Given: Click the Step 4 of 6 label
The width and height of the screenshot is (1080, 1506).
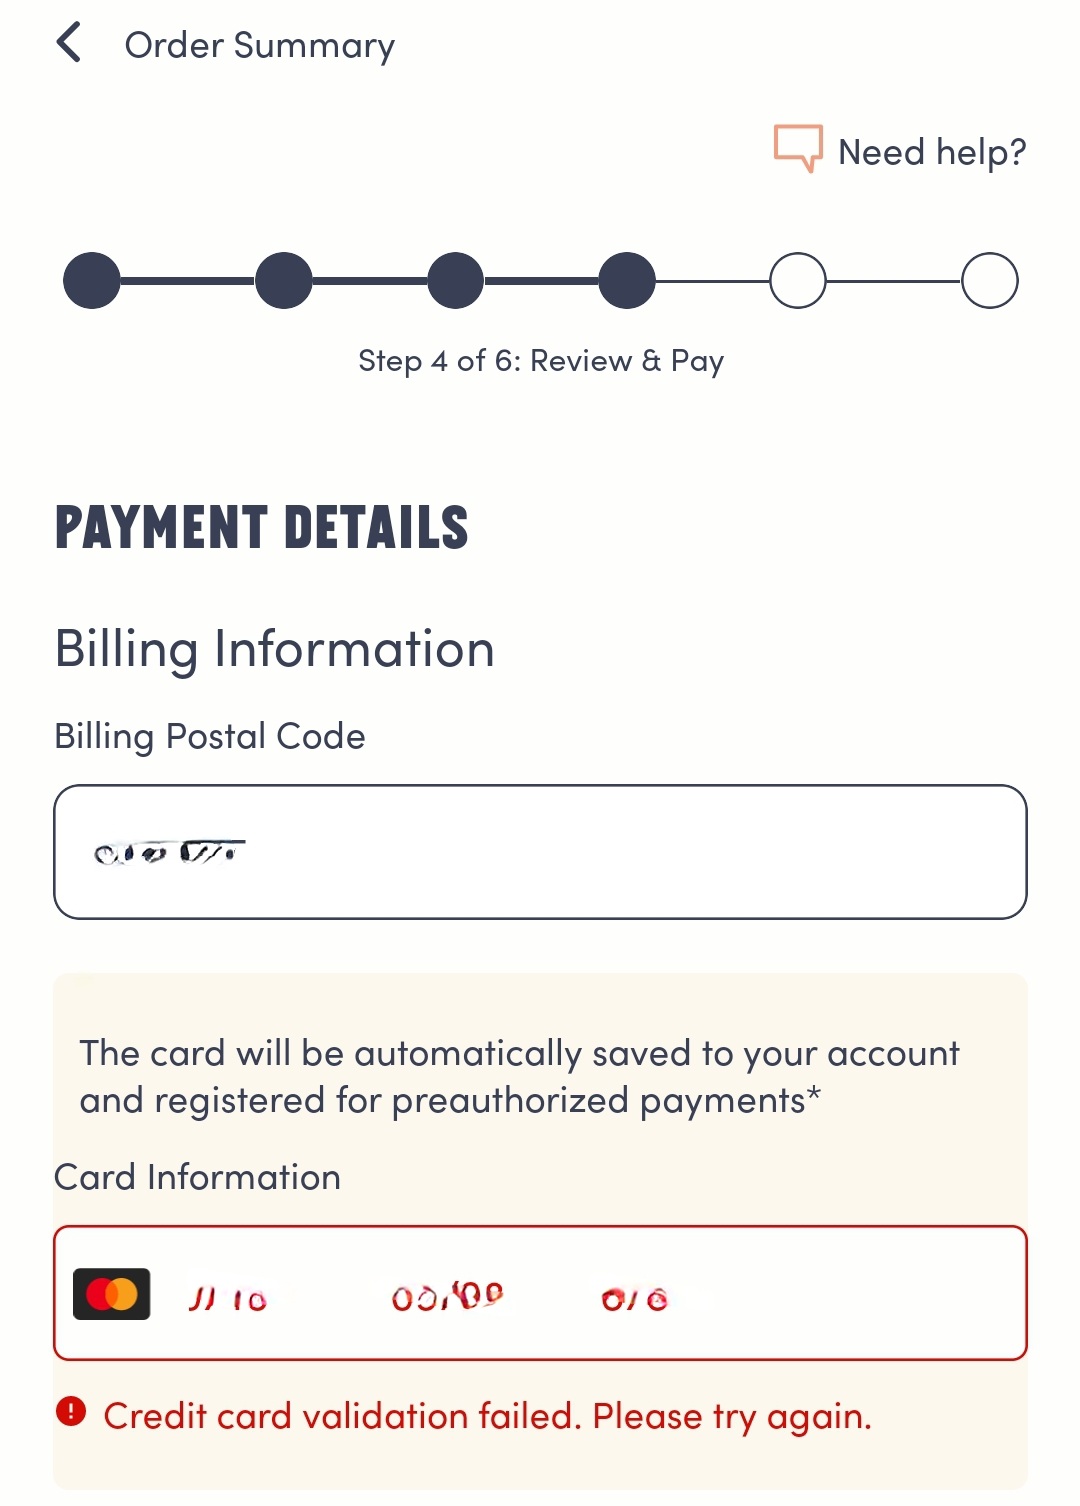Looking at the screenshot, I should [540, 361].
